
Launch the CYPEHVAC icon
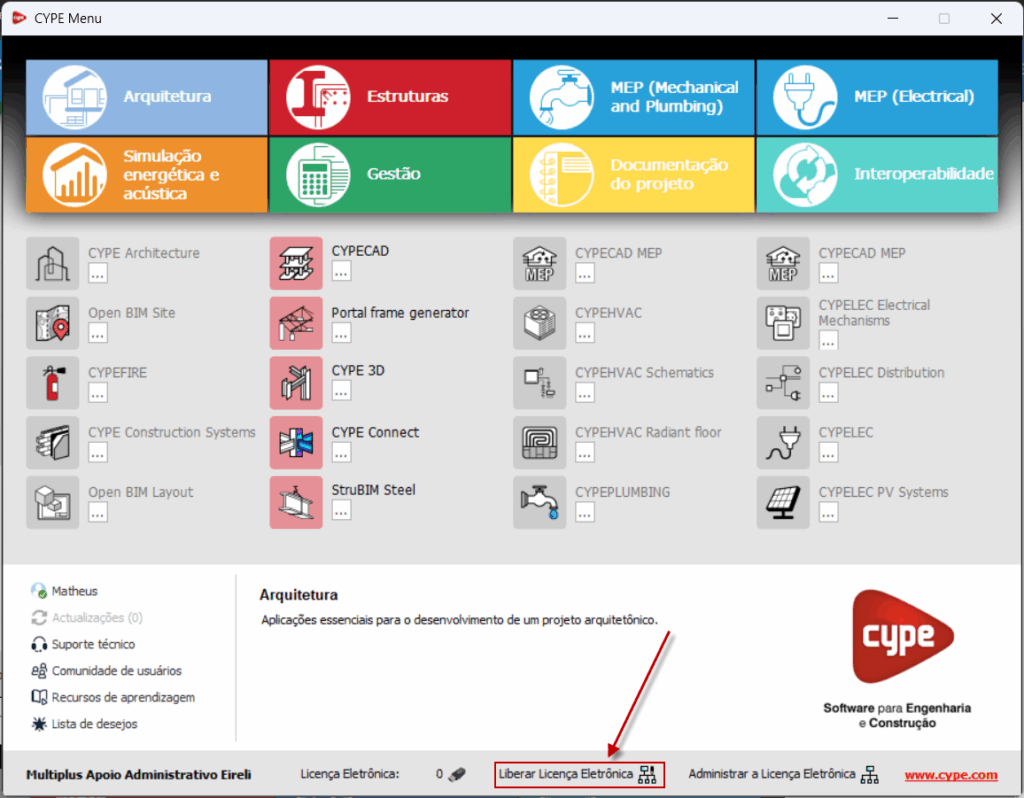539,323
